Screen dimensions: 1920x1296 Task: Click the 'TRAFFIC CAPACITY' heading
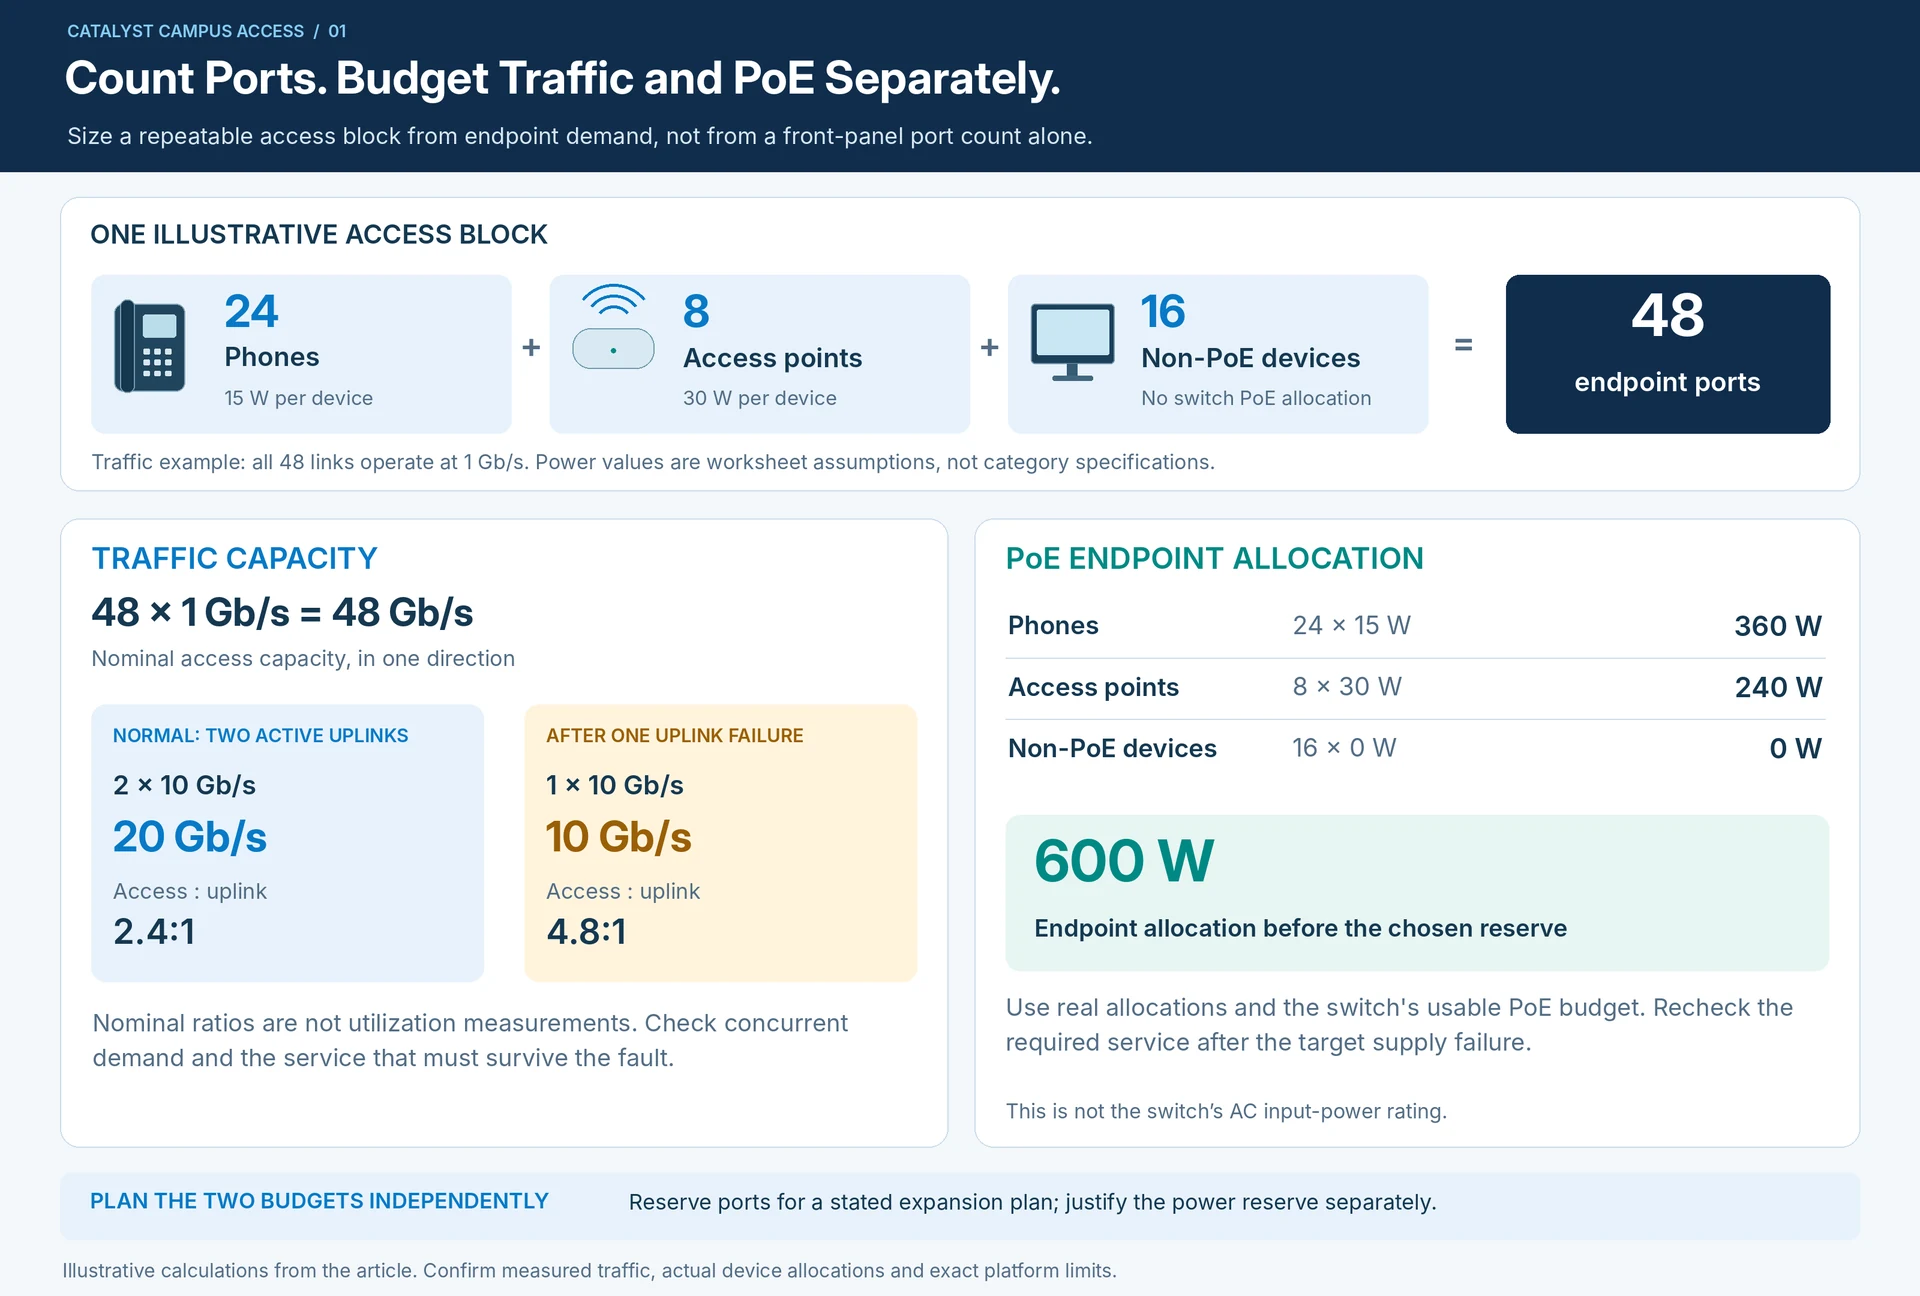tap(234, 558)
